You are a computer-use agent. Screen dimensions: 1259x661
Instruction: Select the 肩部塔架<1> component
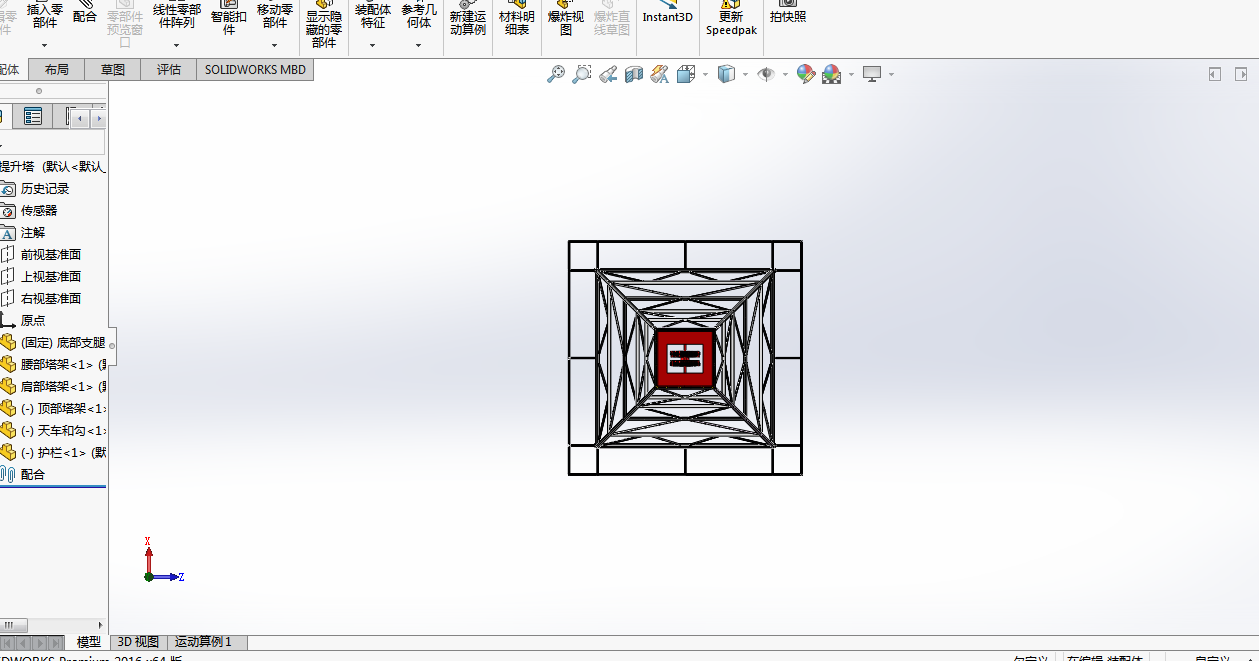pyautogui.click(x=53, y=387)
